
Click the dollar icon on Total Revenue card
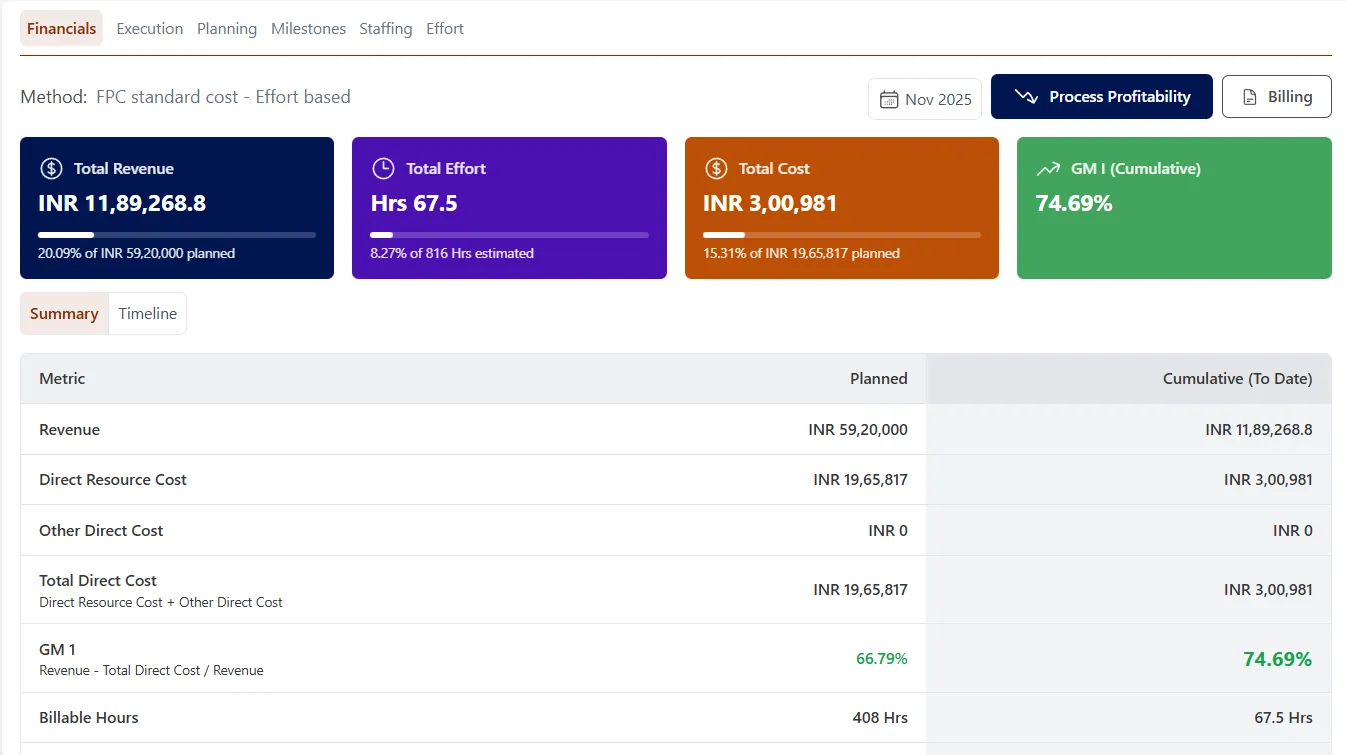pyautogui.click(x=51, y=168)
